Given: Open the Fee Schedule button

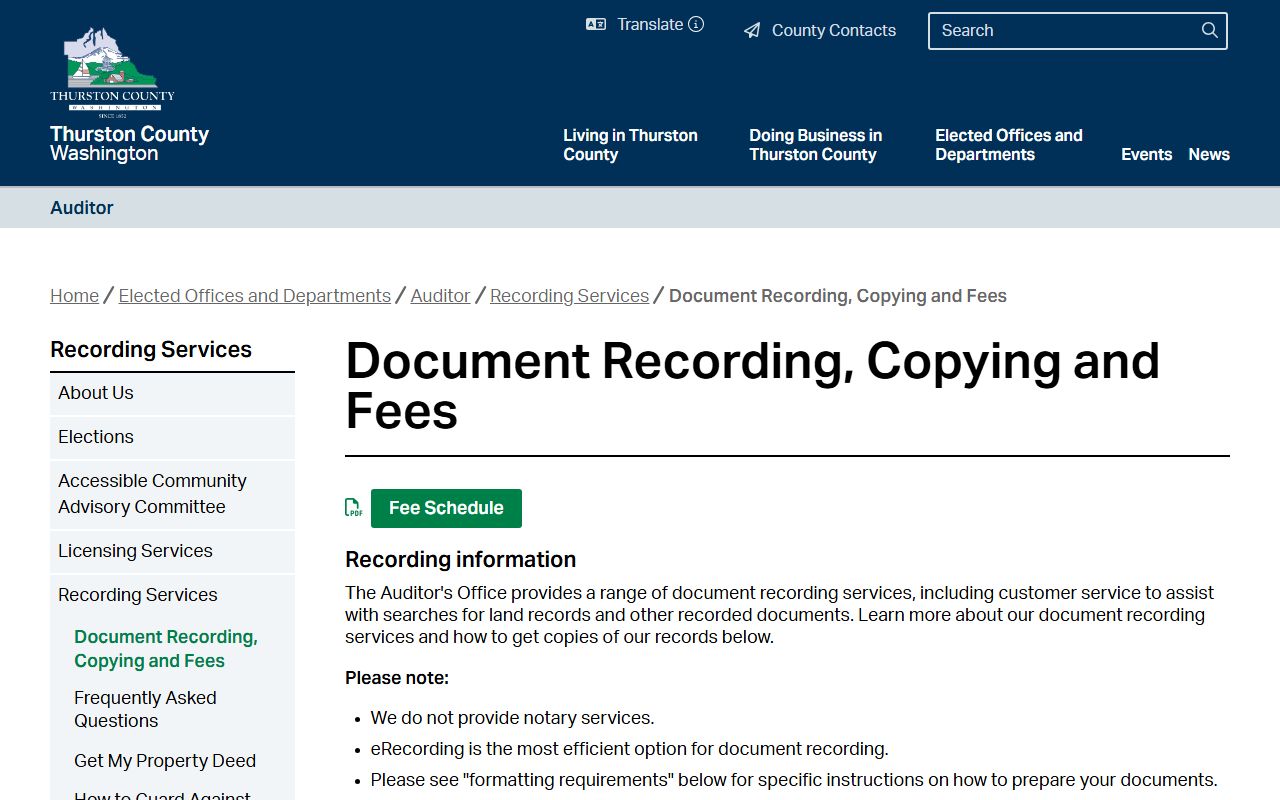Looking at the screenshot, I should point(446,508).
